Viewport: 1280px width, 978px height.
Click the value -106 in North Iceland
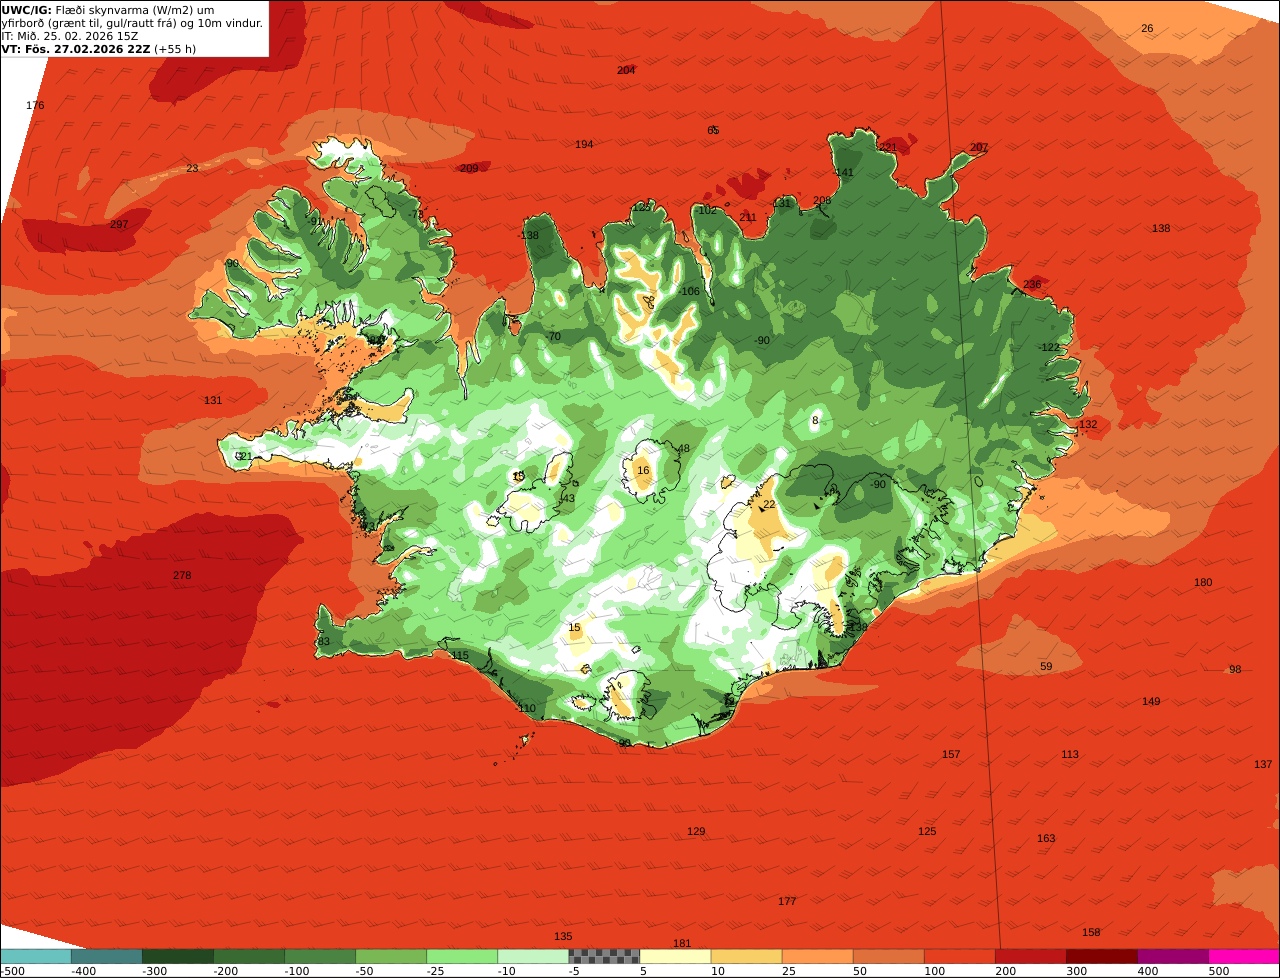tap(688, 291)
